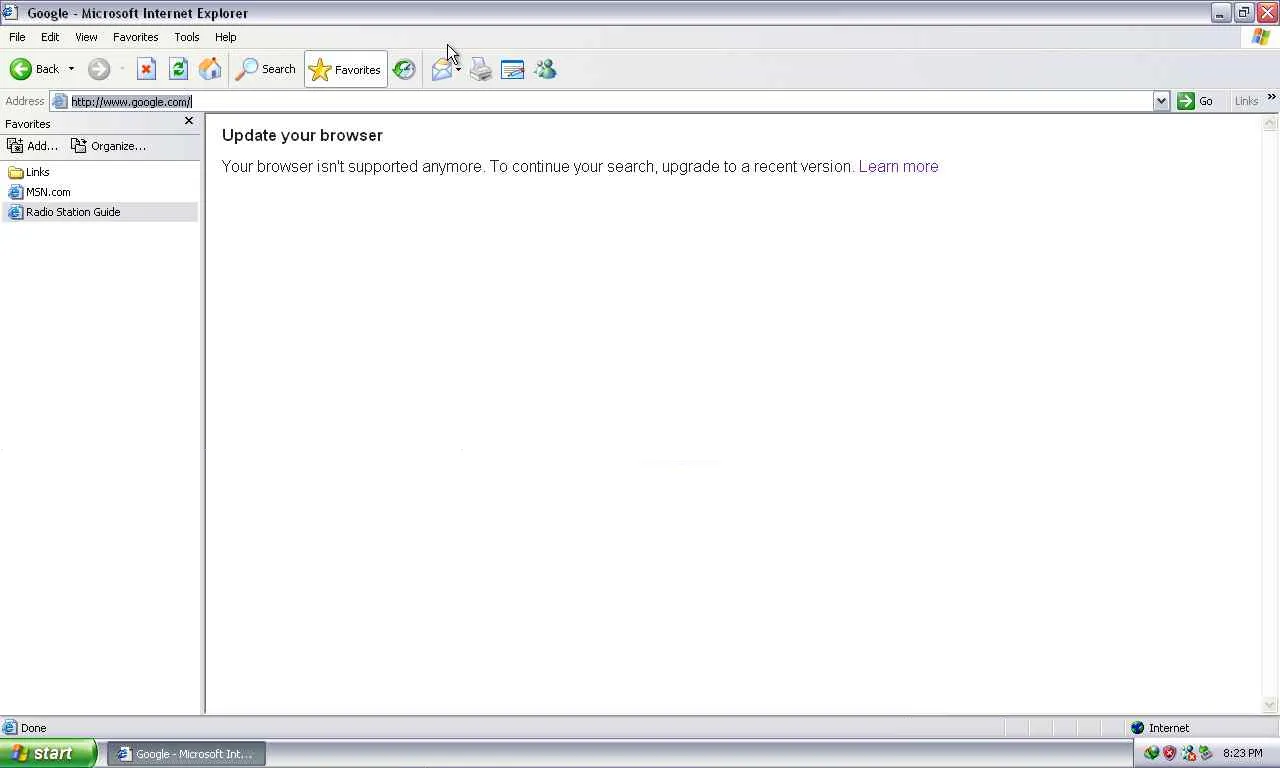Go to the Home page icon

(x=210, y=69)
